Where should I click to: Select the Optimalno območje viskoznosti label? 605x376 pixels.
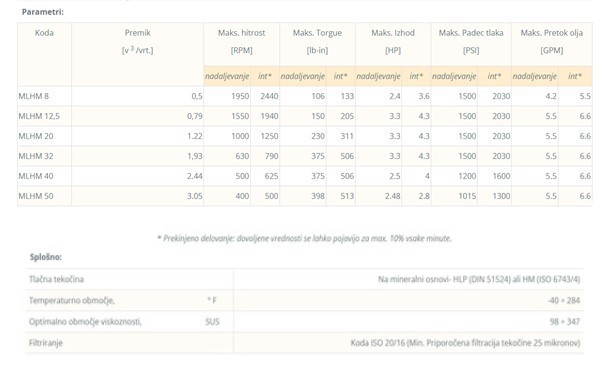[x=85, y=322]
